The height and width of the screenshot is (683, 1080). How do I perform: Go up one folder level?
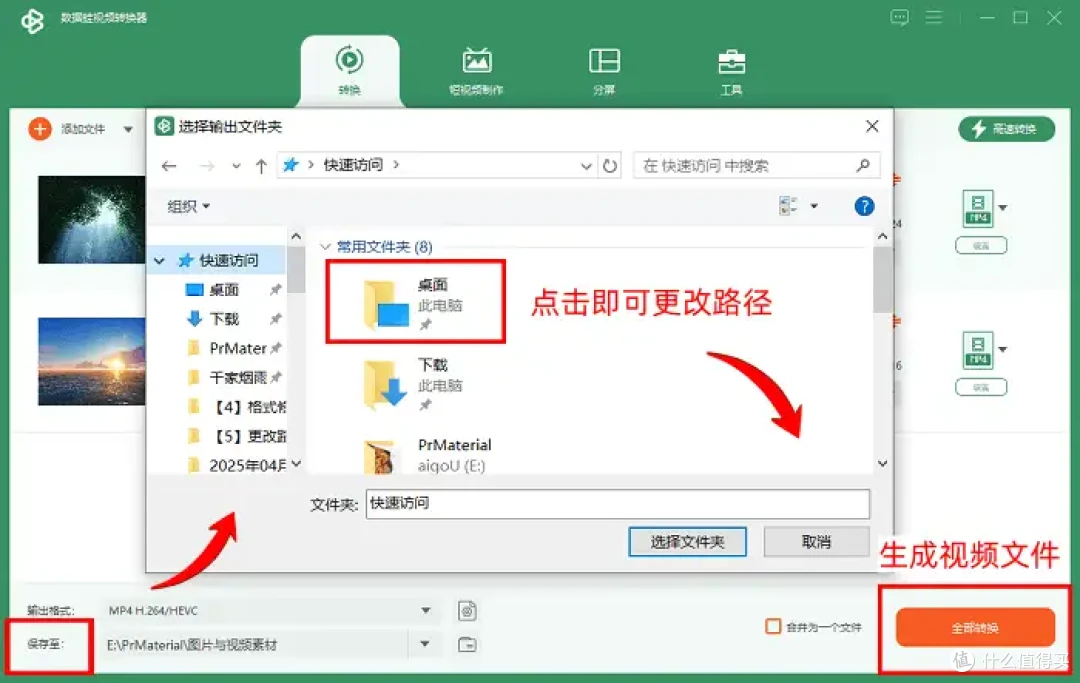point(261,166)
